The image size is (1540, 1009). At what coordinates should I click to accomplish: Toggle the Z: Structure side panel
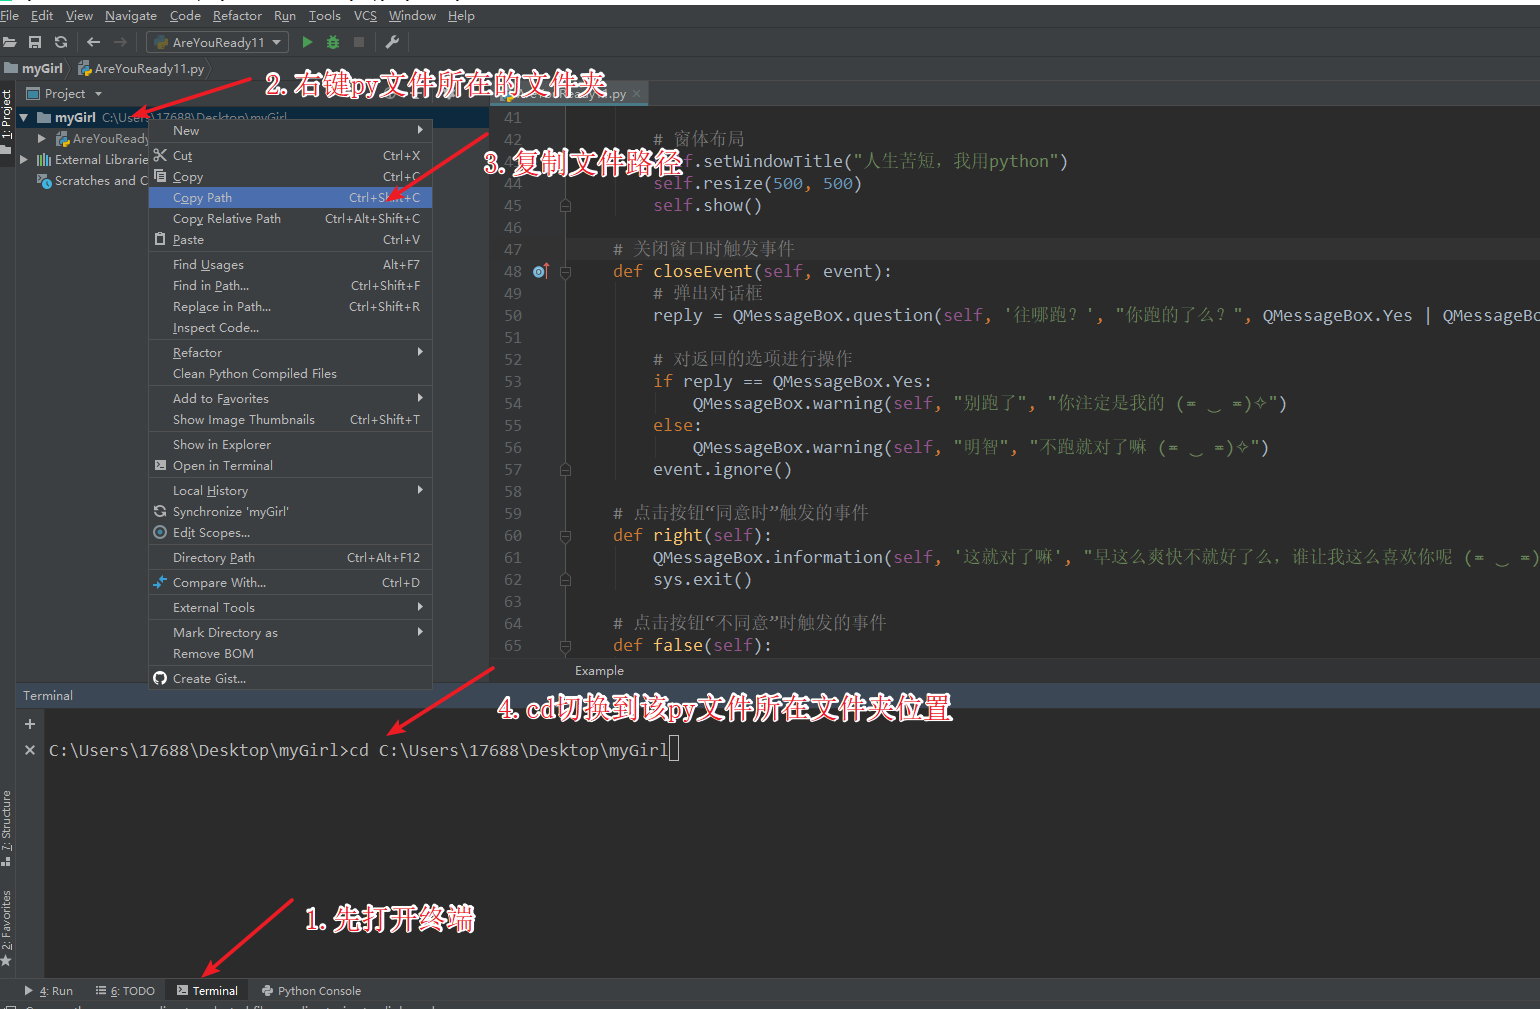[x=7, y=828]
